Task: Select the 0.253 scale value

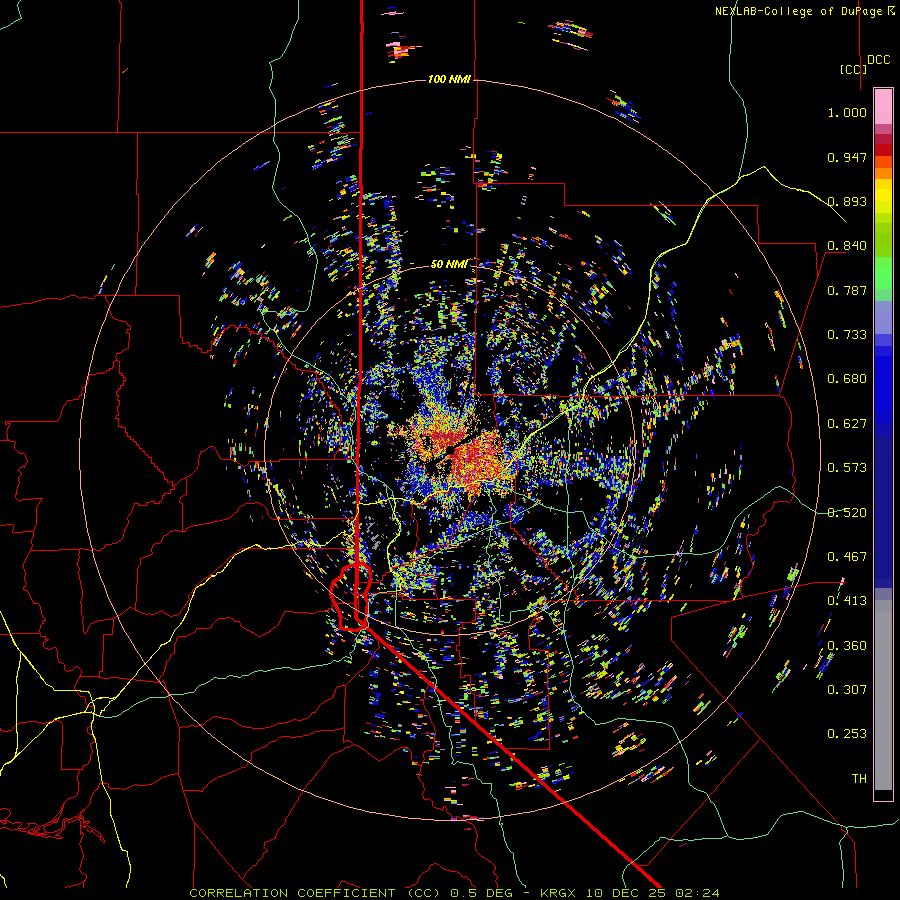Action: (847, 734)
